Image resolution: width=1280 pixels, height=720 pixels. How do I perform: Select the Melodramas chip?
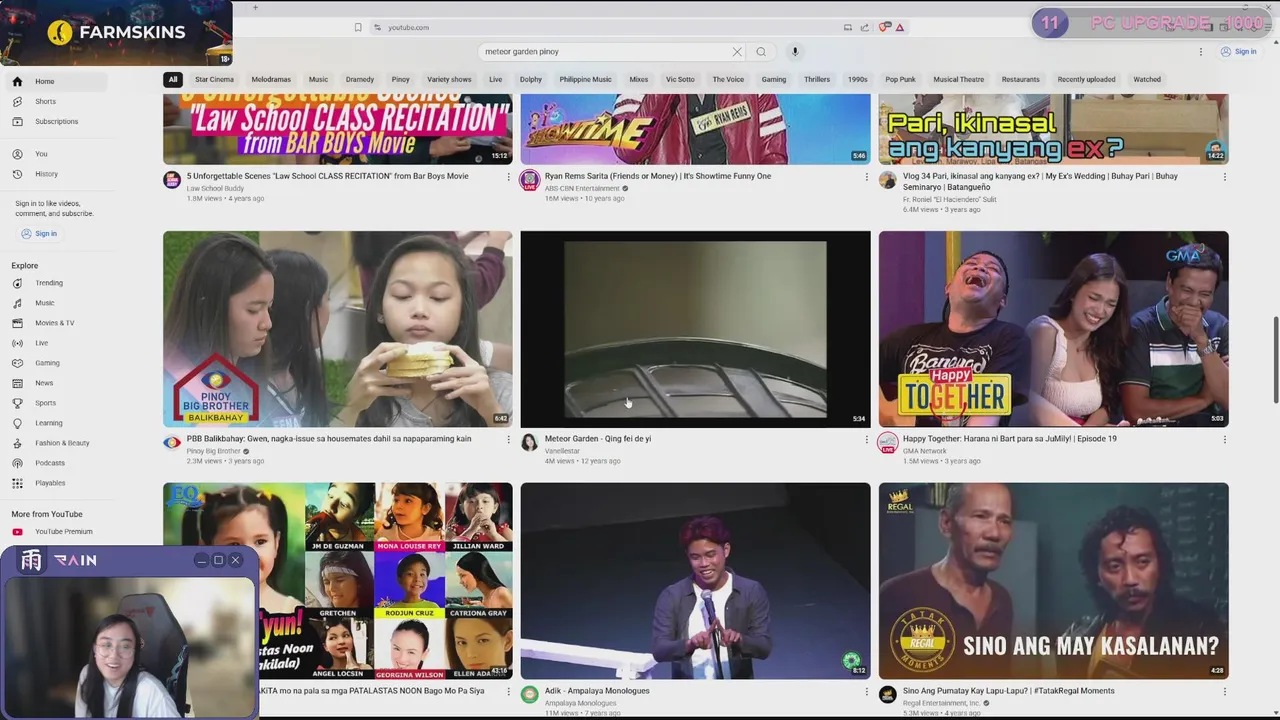(271, 79)
